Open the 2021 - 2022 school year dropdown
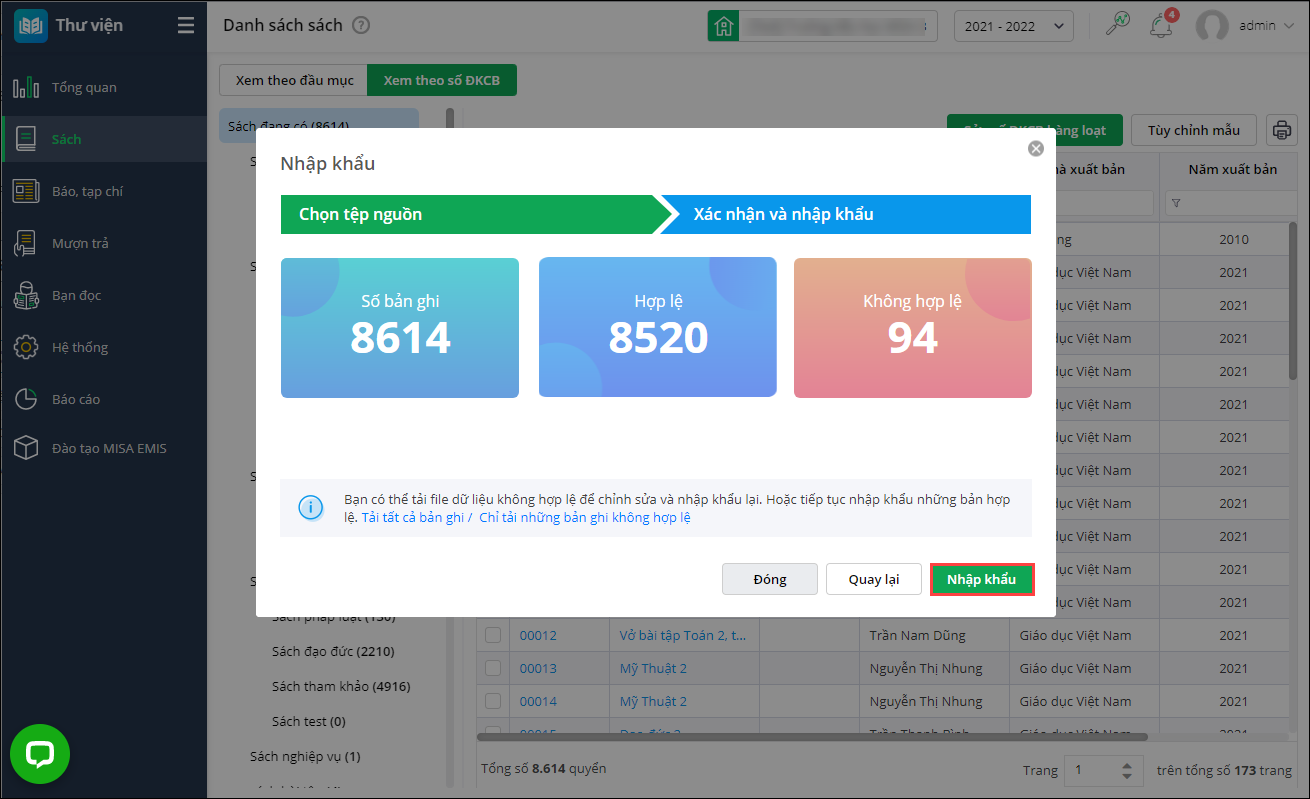1310x799 pixels. [x=1014, y=26]
